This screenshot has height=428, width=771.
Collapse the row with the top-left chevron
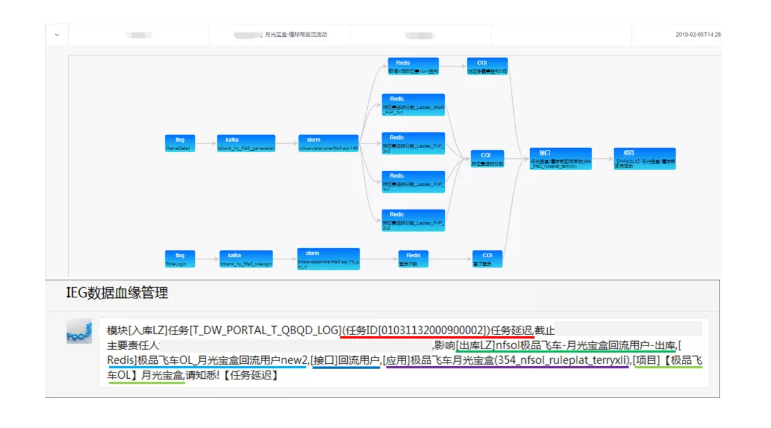tap(57, 35)
